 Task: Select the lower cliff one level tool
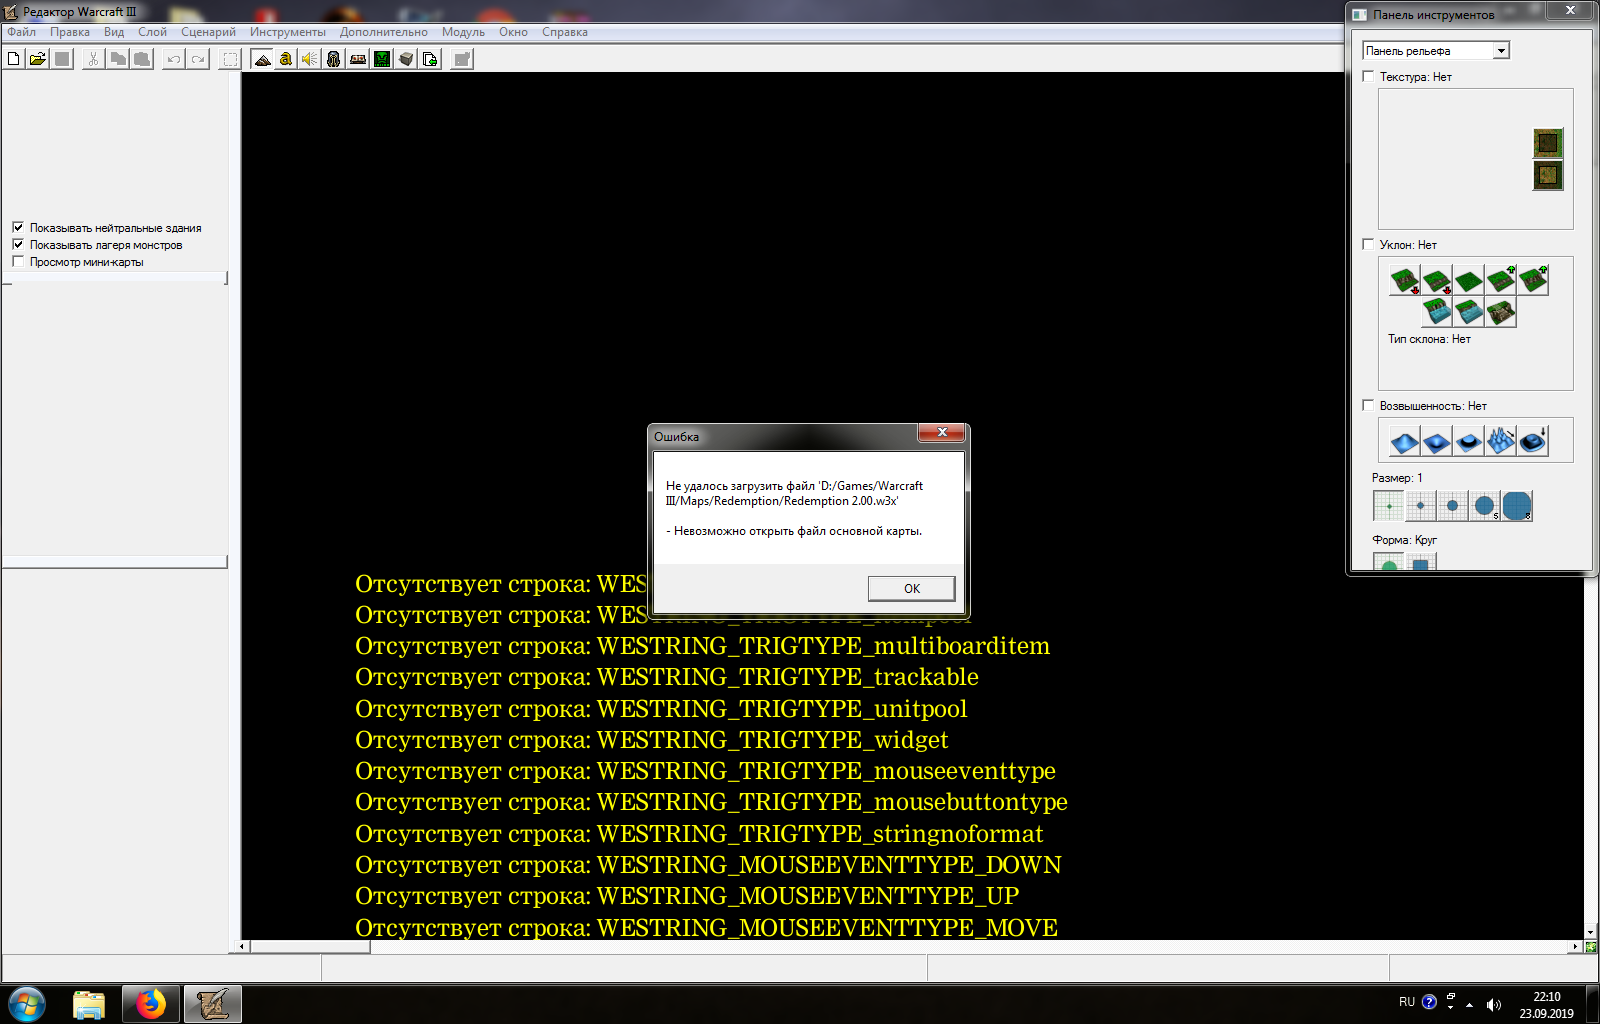(x=1437, y=281)
